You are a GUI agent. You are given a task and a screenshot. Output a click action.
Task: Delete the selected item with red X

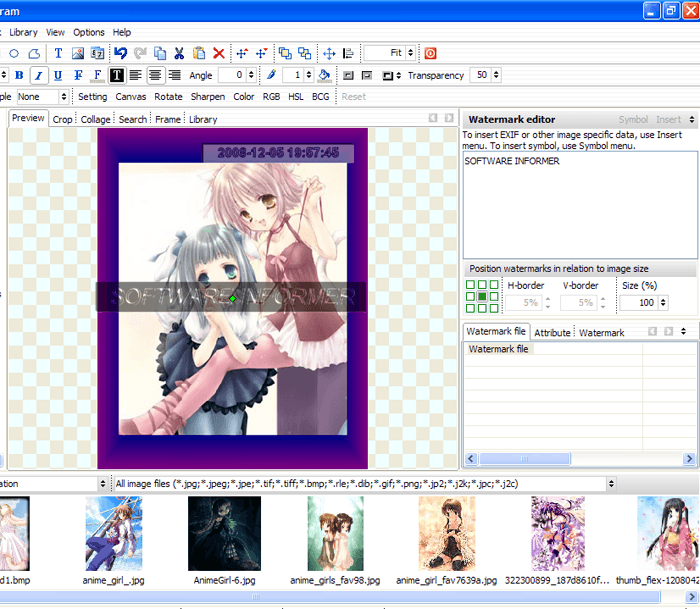tap(219, 54)
